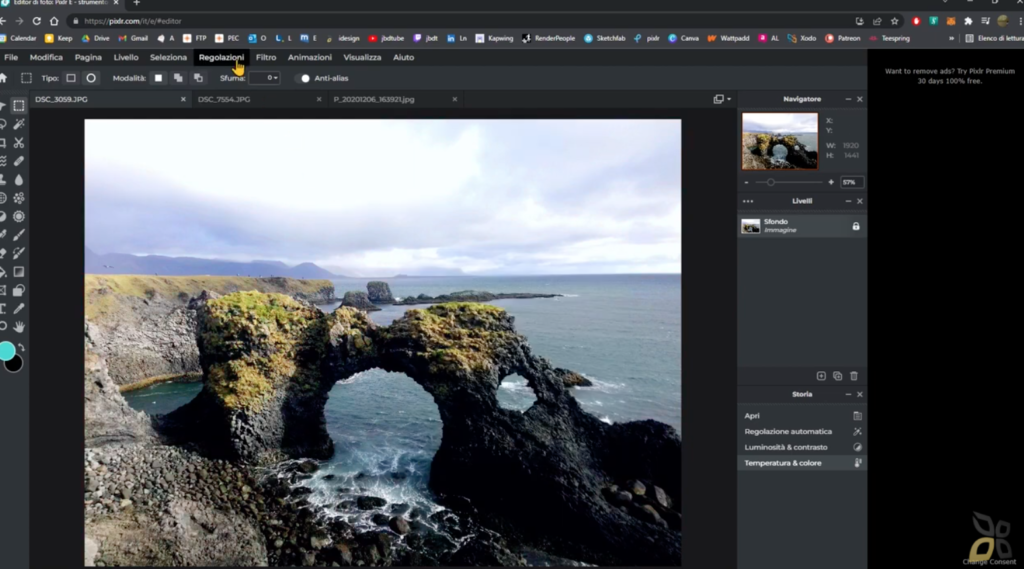Viewport: 1024px width, 569px height.
Task: Select the Blur/Sharpen droplet tool
Action: pos(19,180)
